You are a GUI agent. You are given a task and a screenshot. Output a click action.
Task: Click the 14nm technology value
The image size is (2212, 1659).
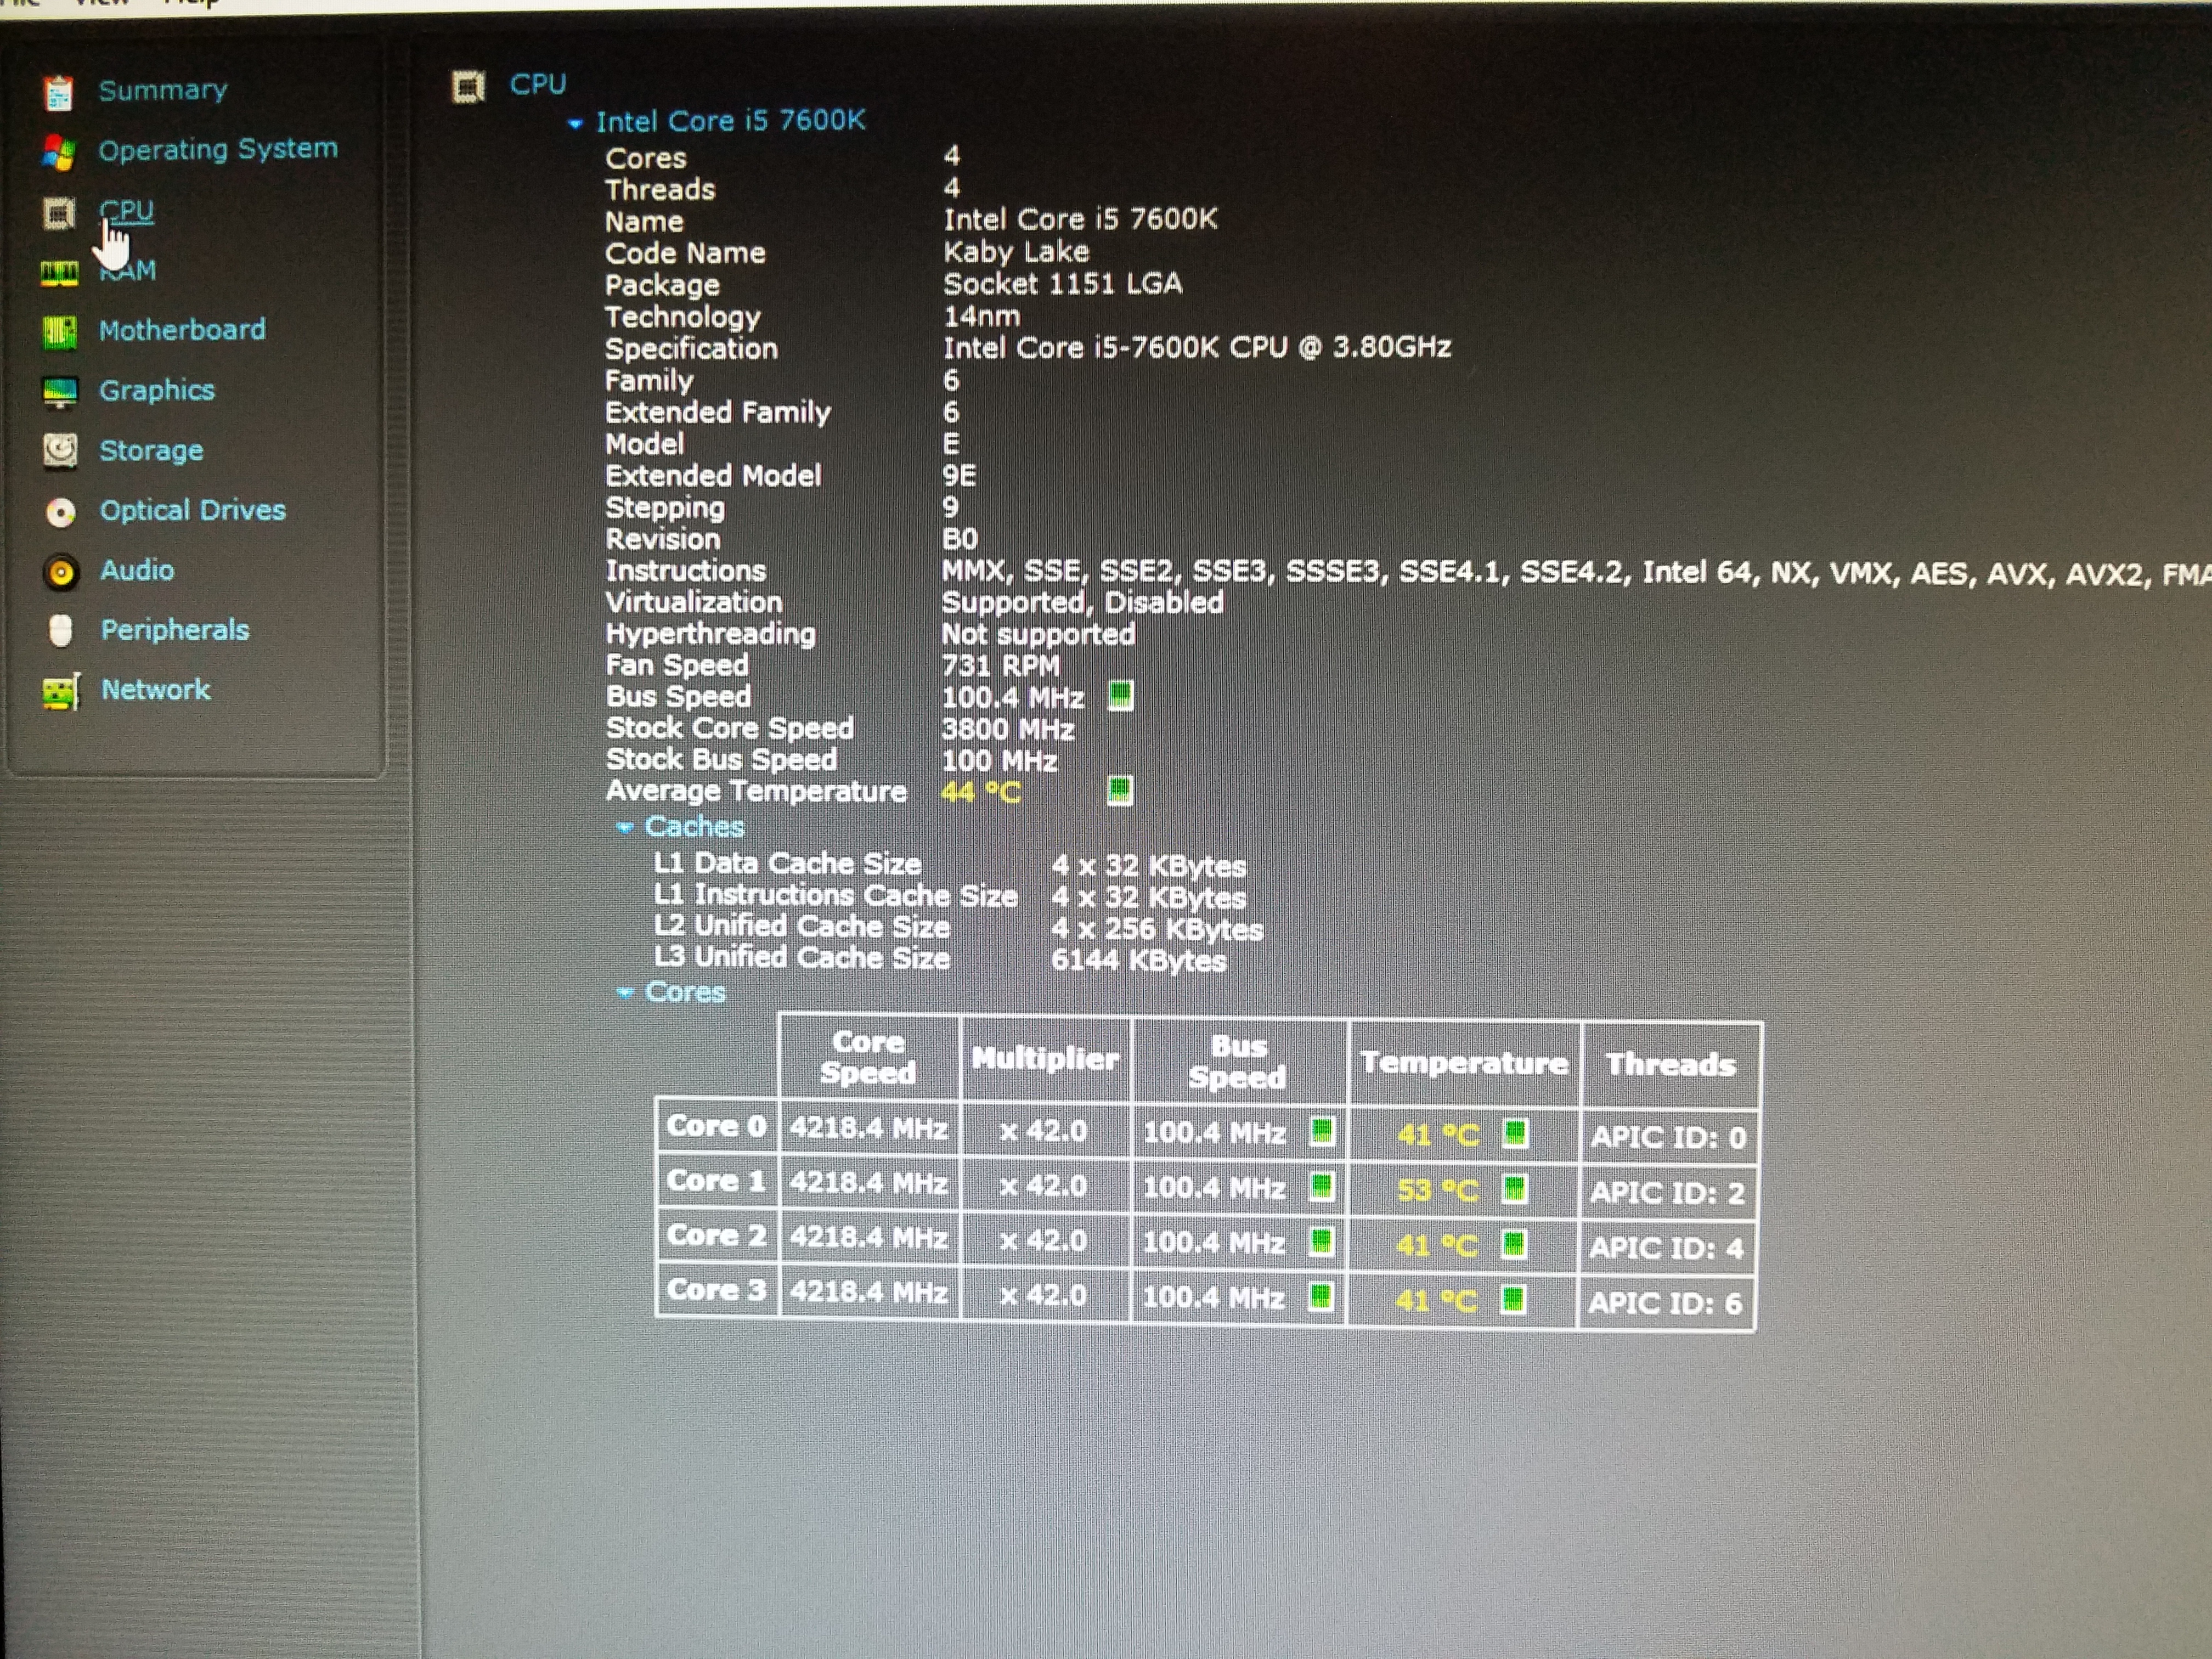point(982,316)
